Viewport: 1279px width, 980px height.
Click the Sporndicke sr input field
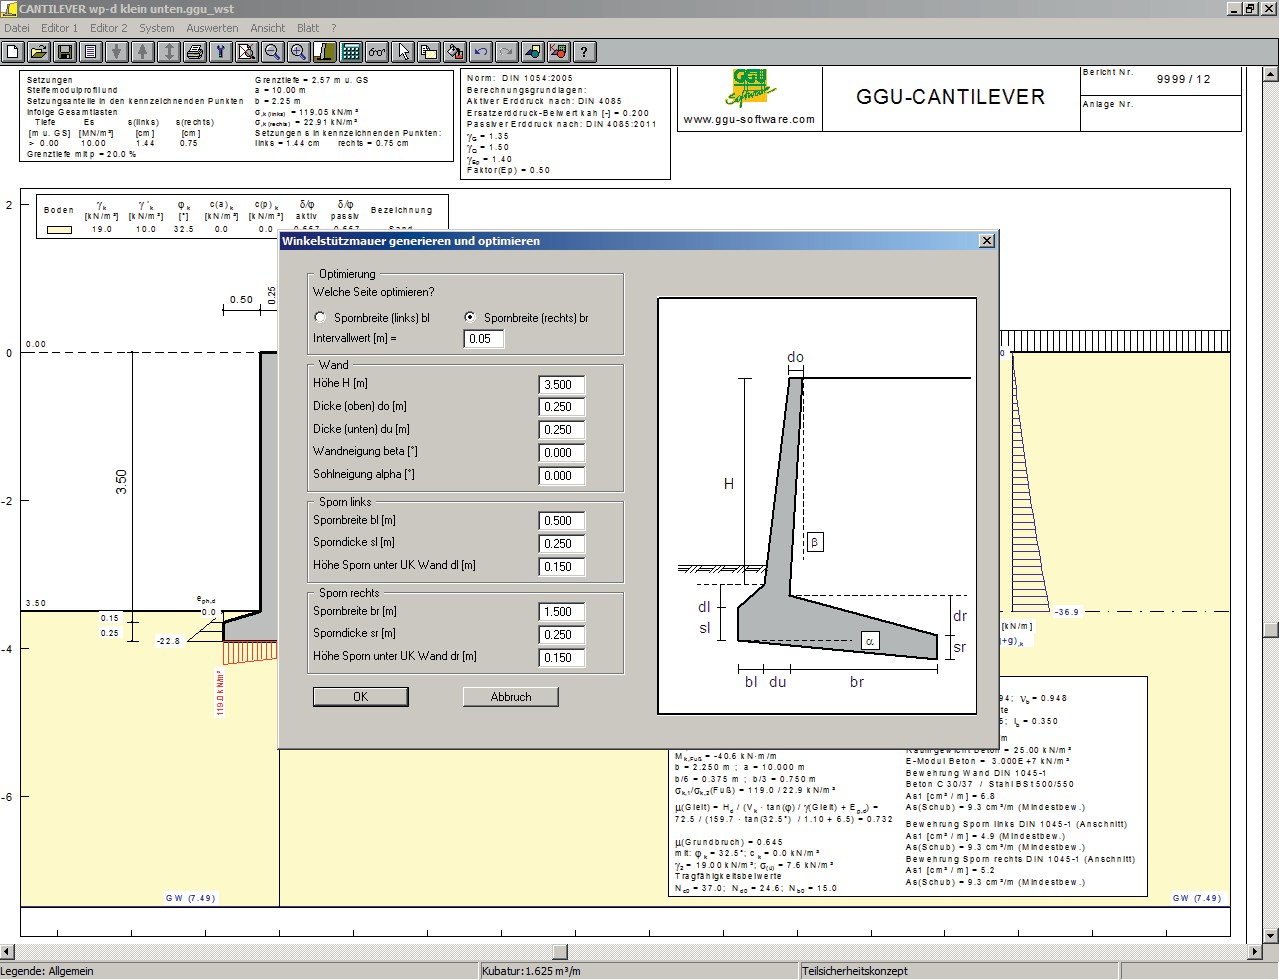tap(562, 635)
